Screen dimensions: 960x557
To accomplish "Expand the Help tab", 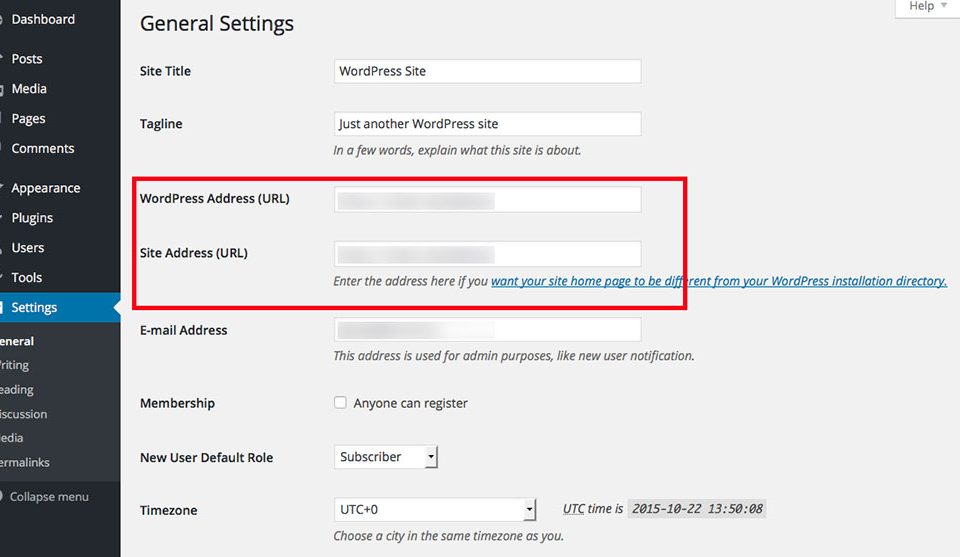I will point(927,7).
